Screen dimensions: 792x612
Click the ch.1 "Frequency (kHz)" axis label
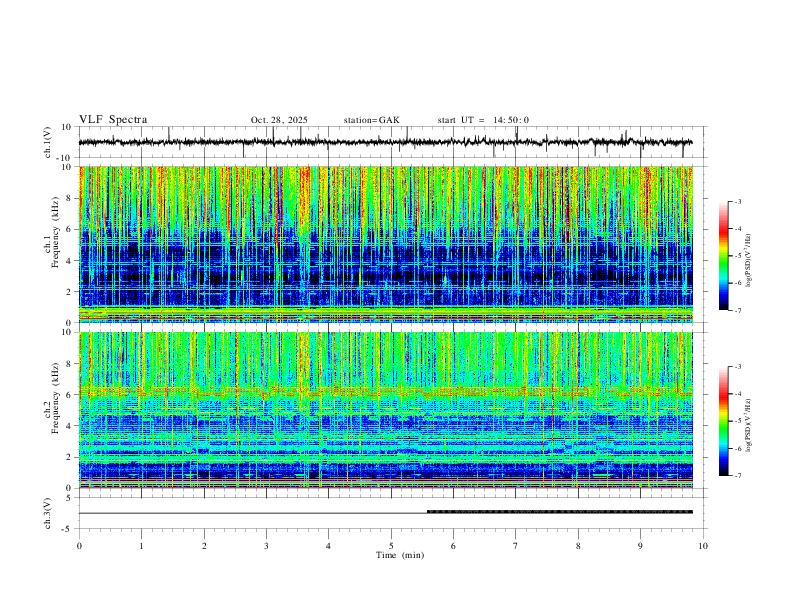coord(55,232)
